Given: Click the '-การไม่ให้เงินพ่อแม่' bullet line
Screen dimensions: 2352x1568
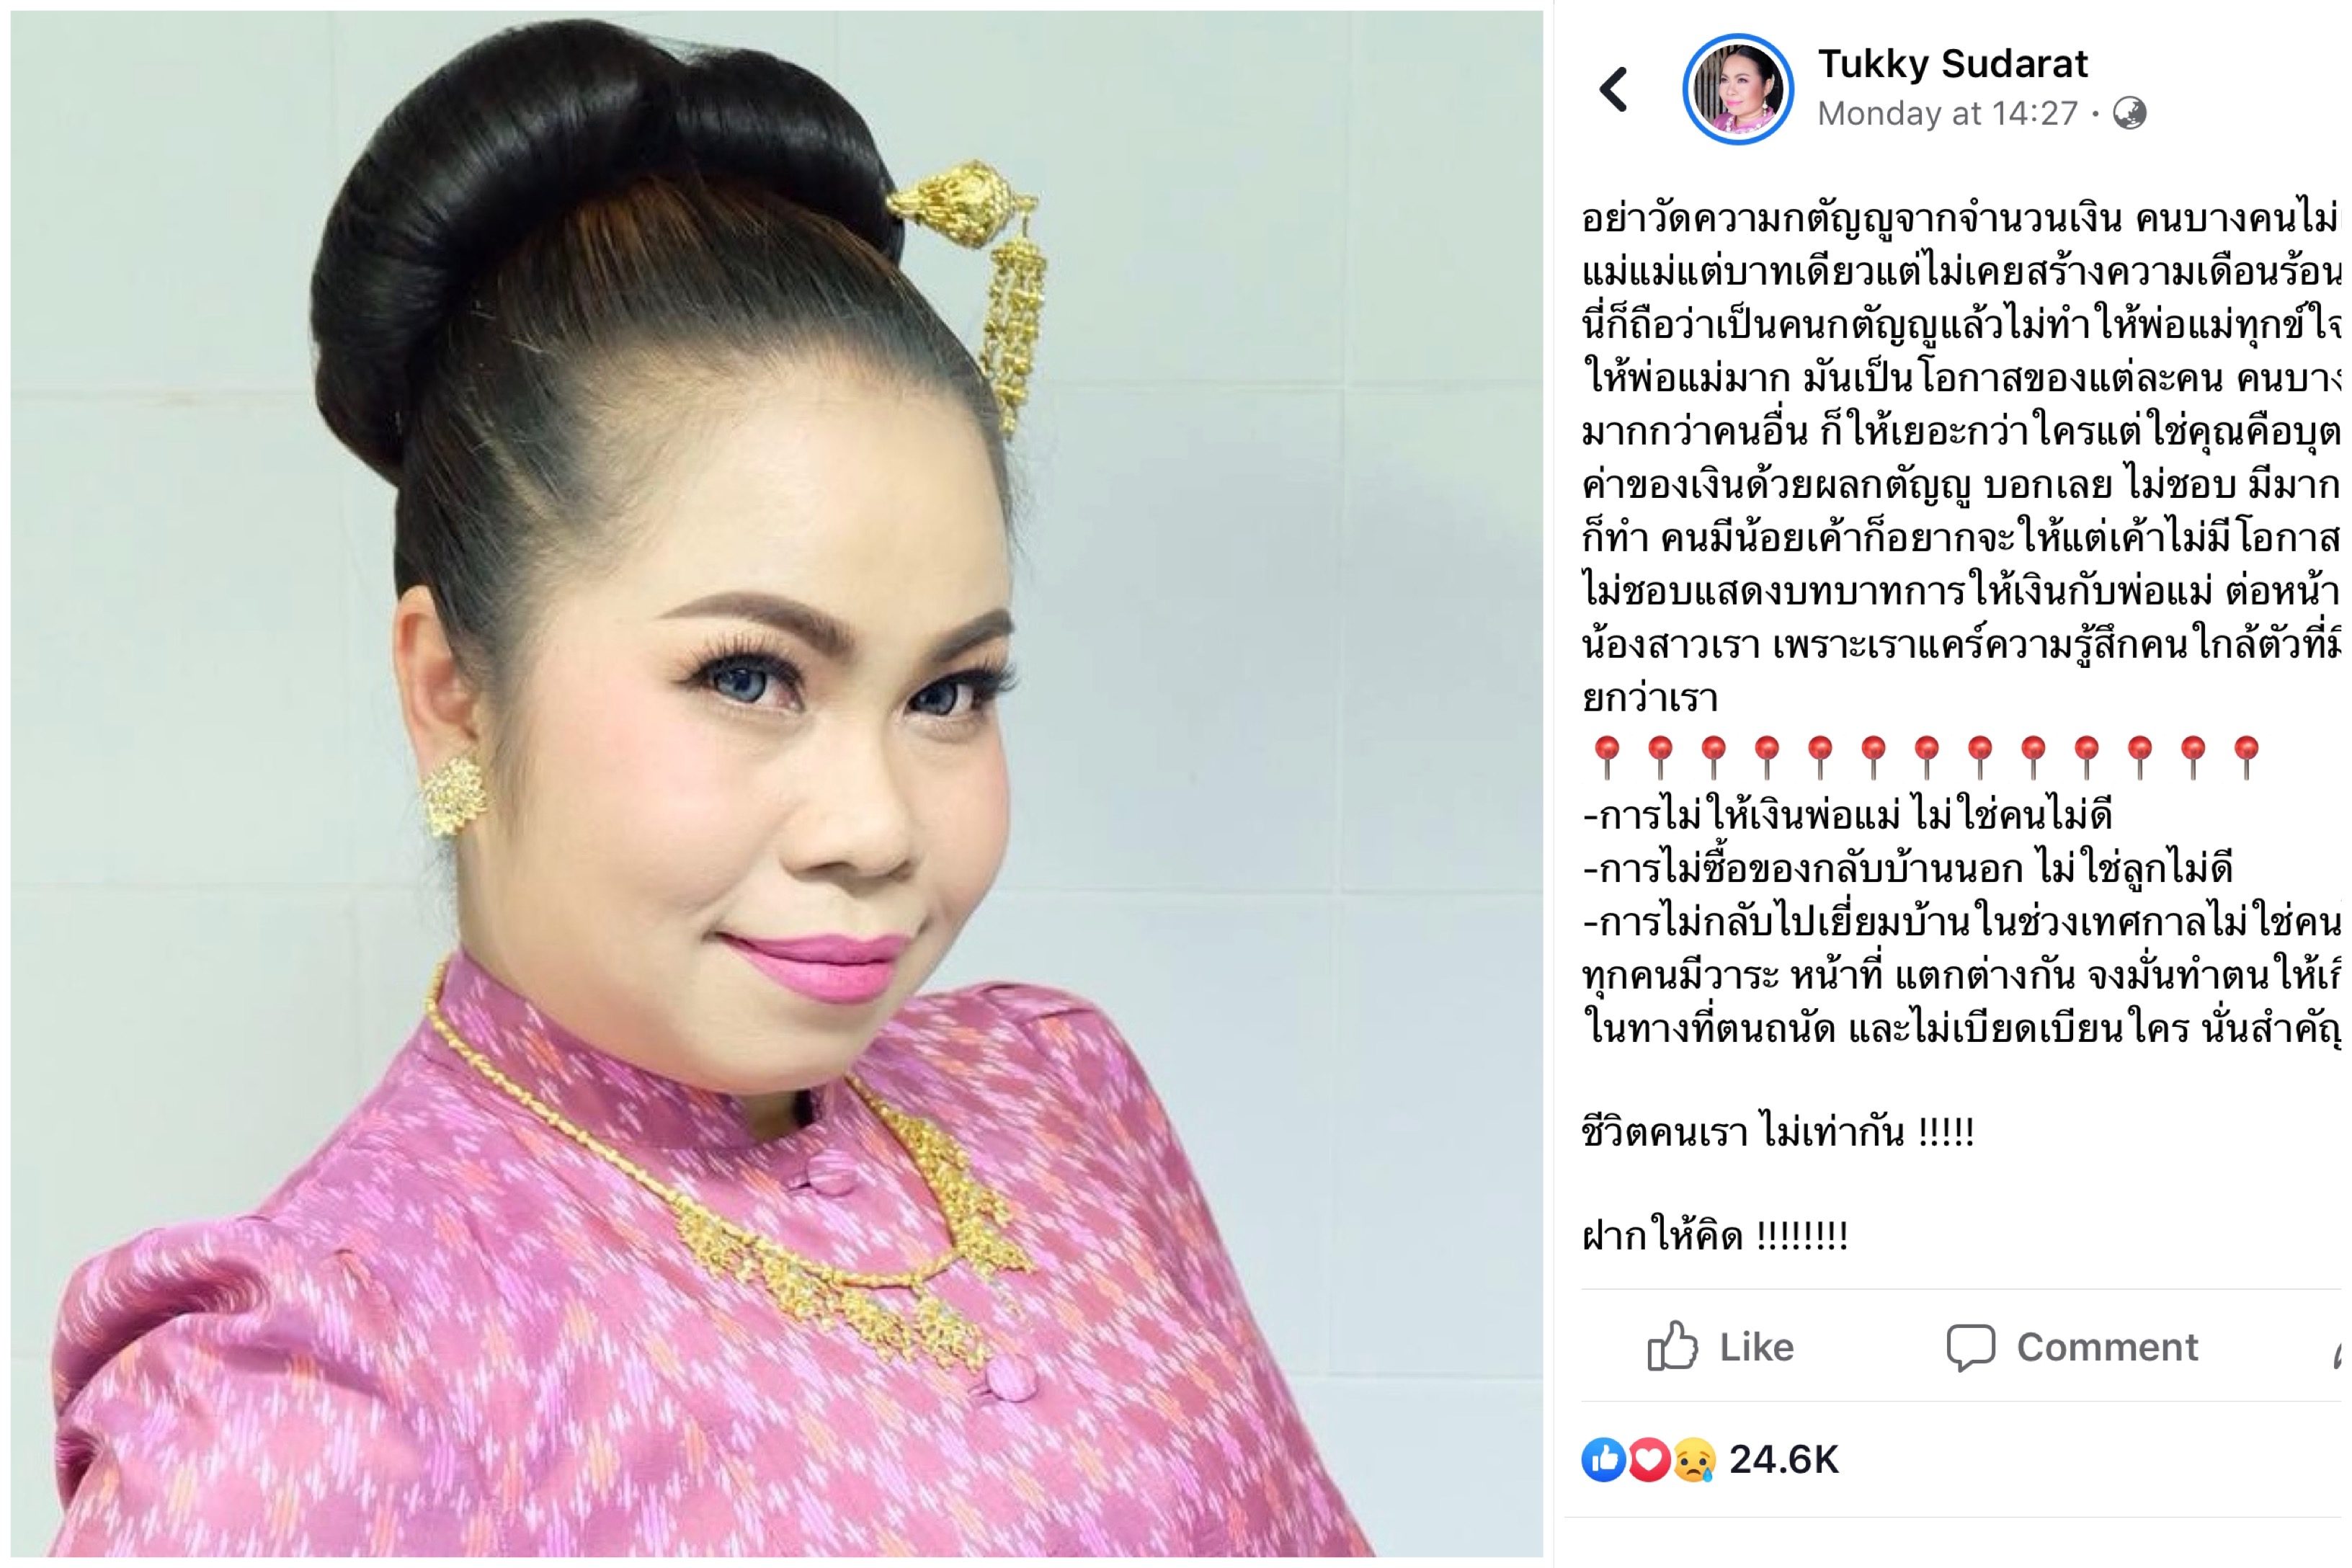Looking at the screenshot, I should click(1847, 816).
